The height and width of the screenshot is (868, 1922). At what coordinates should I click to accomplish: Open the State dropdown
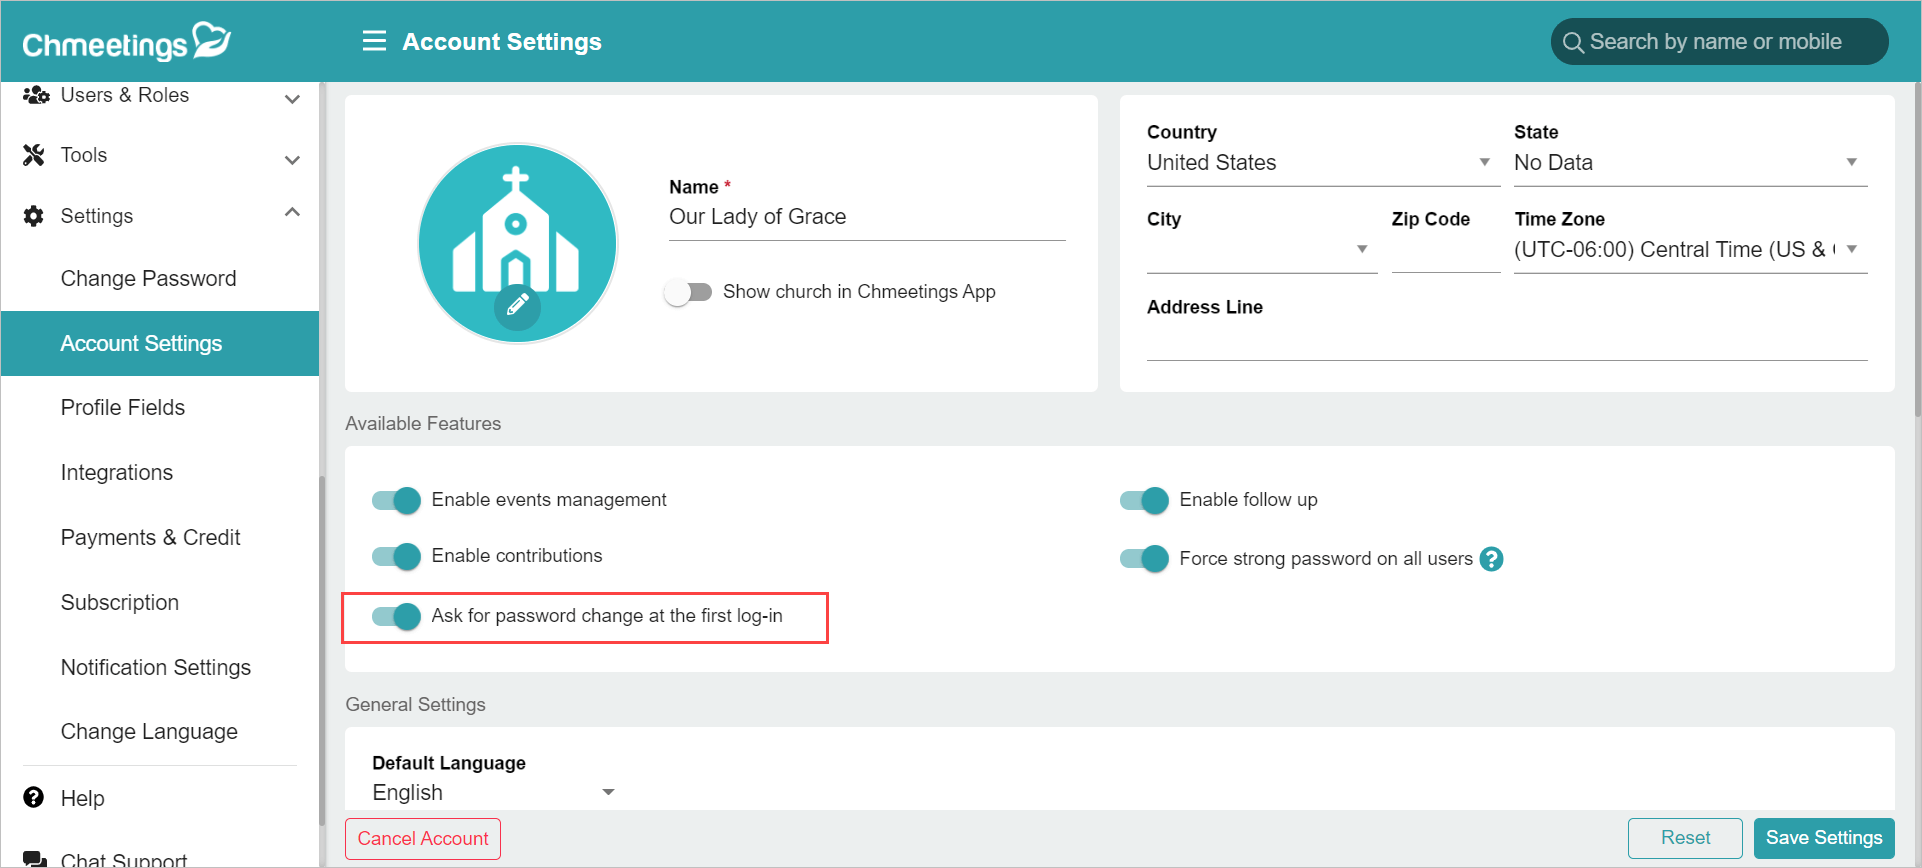click(x=1690, y=163)
